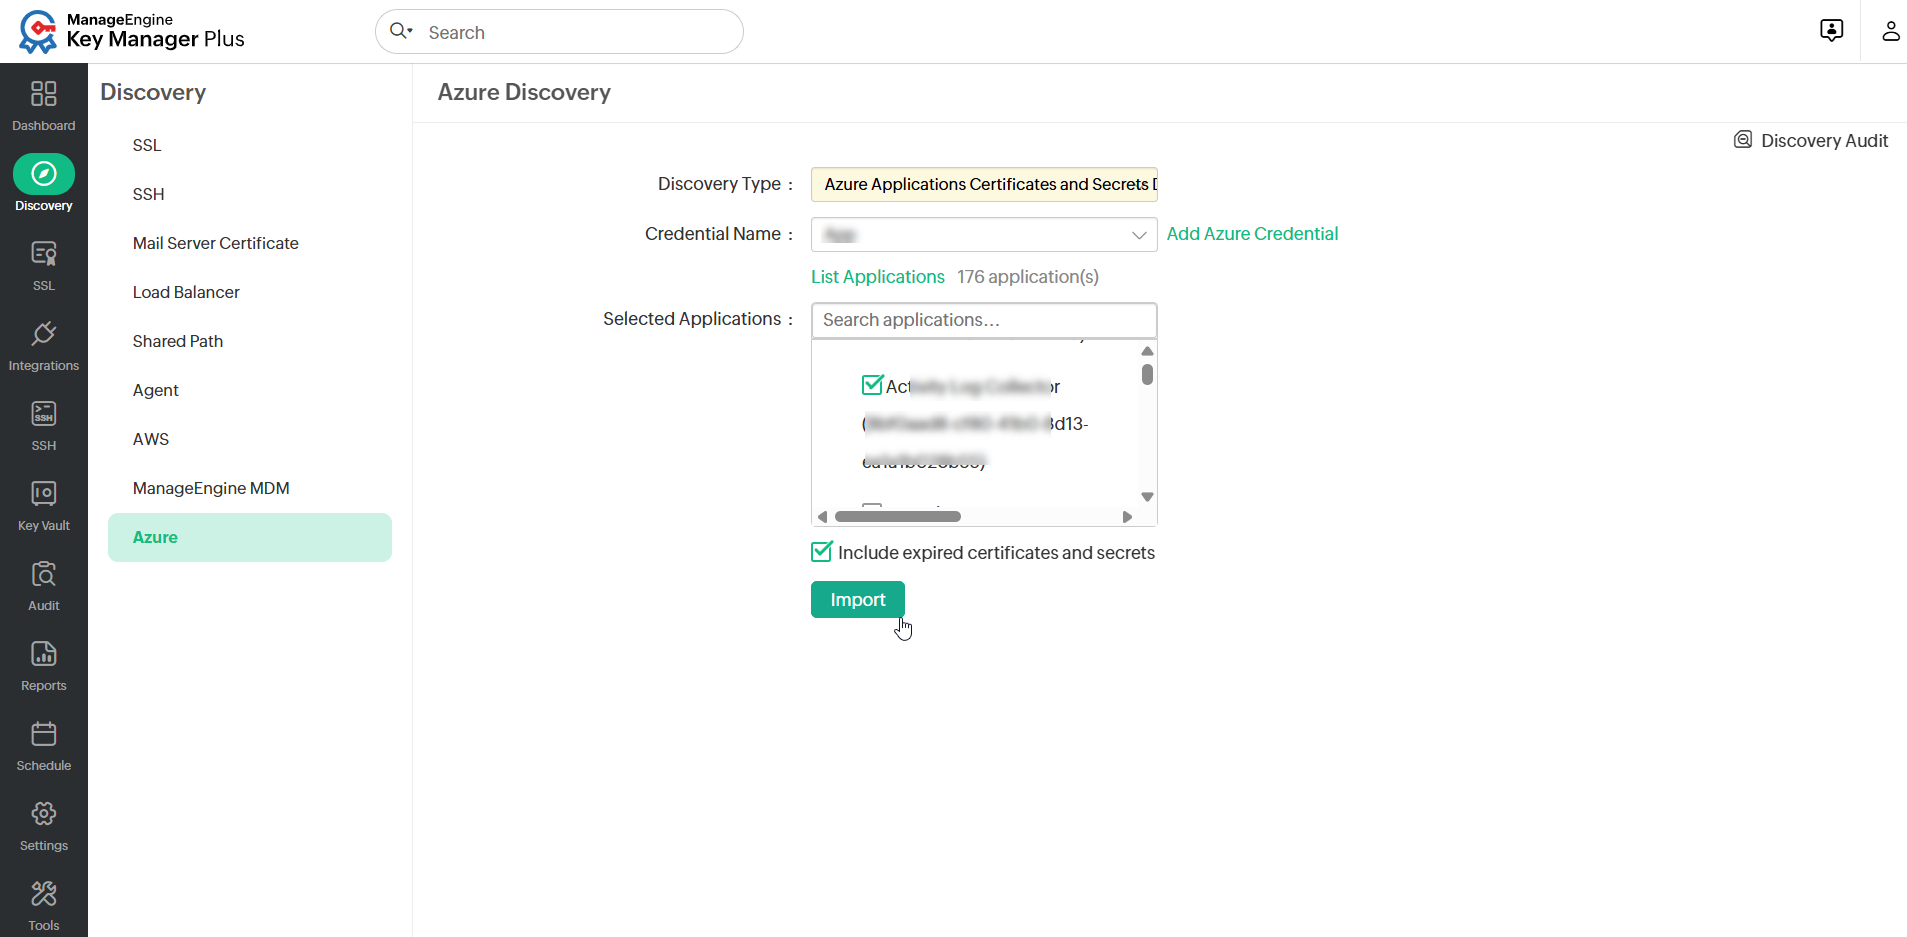This screenshot has height=937, width=1907.
Task: Open the Discovery Audit link
Action: pyautogui.click(x=1824, y=141)
